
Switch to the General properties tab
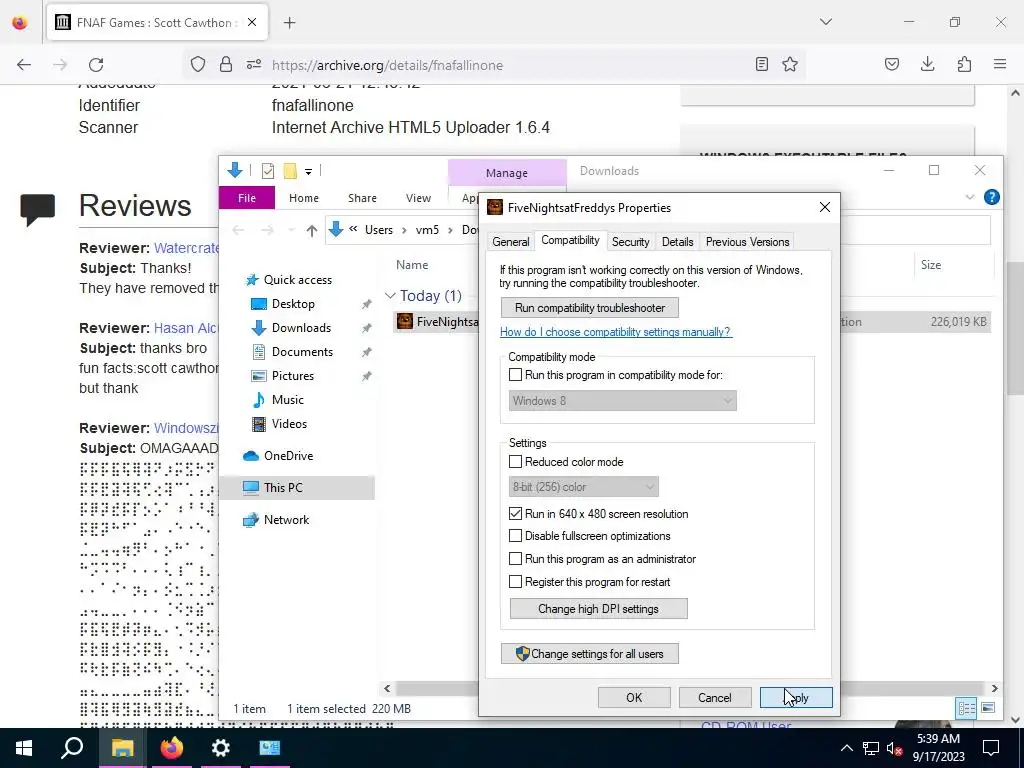(511, 242)
